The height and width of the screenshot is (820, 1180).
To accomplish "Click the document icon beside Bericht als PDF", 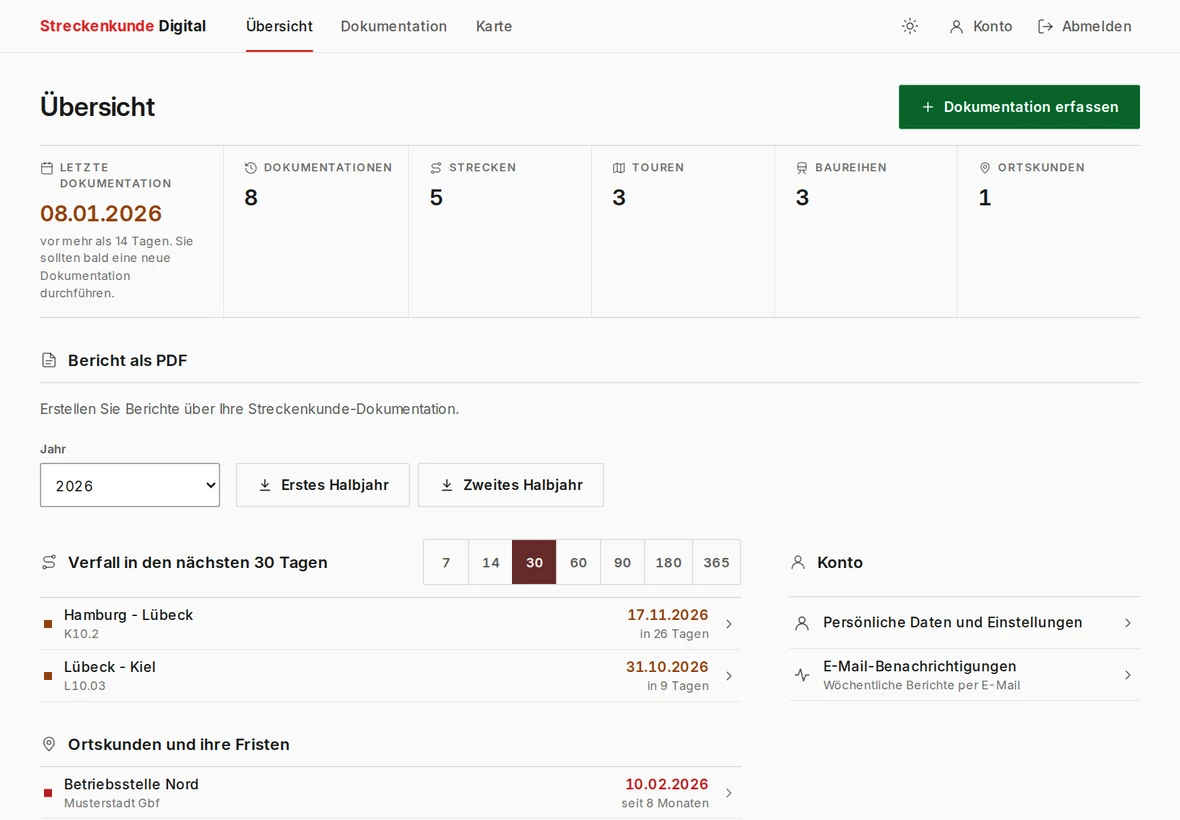I will [49, 360].
